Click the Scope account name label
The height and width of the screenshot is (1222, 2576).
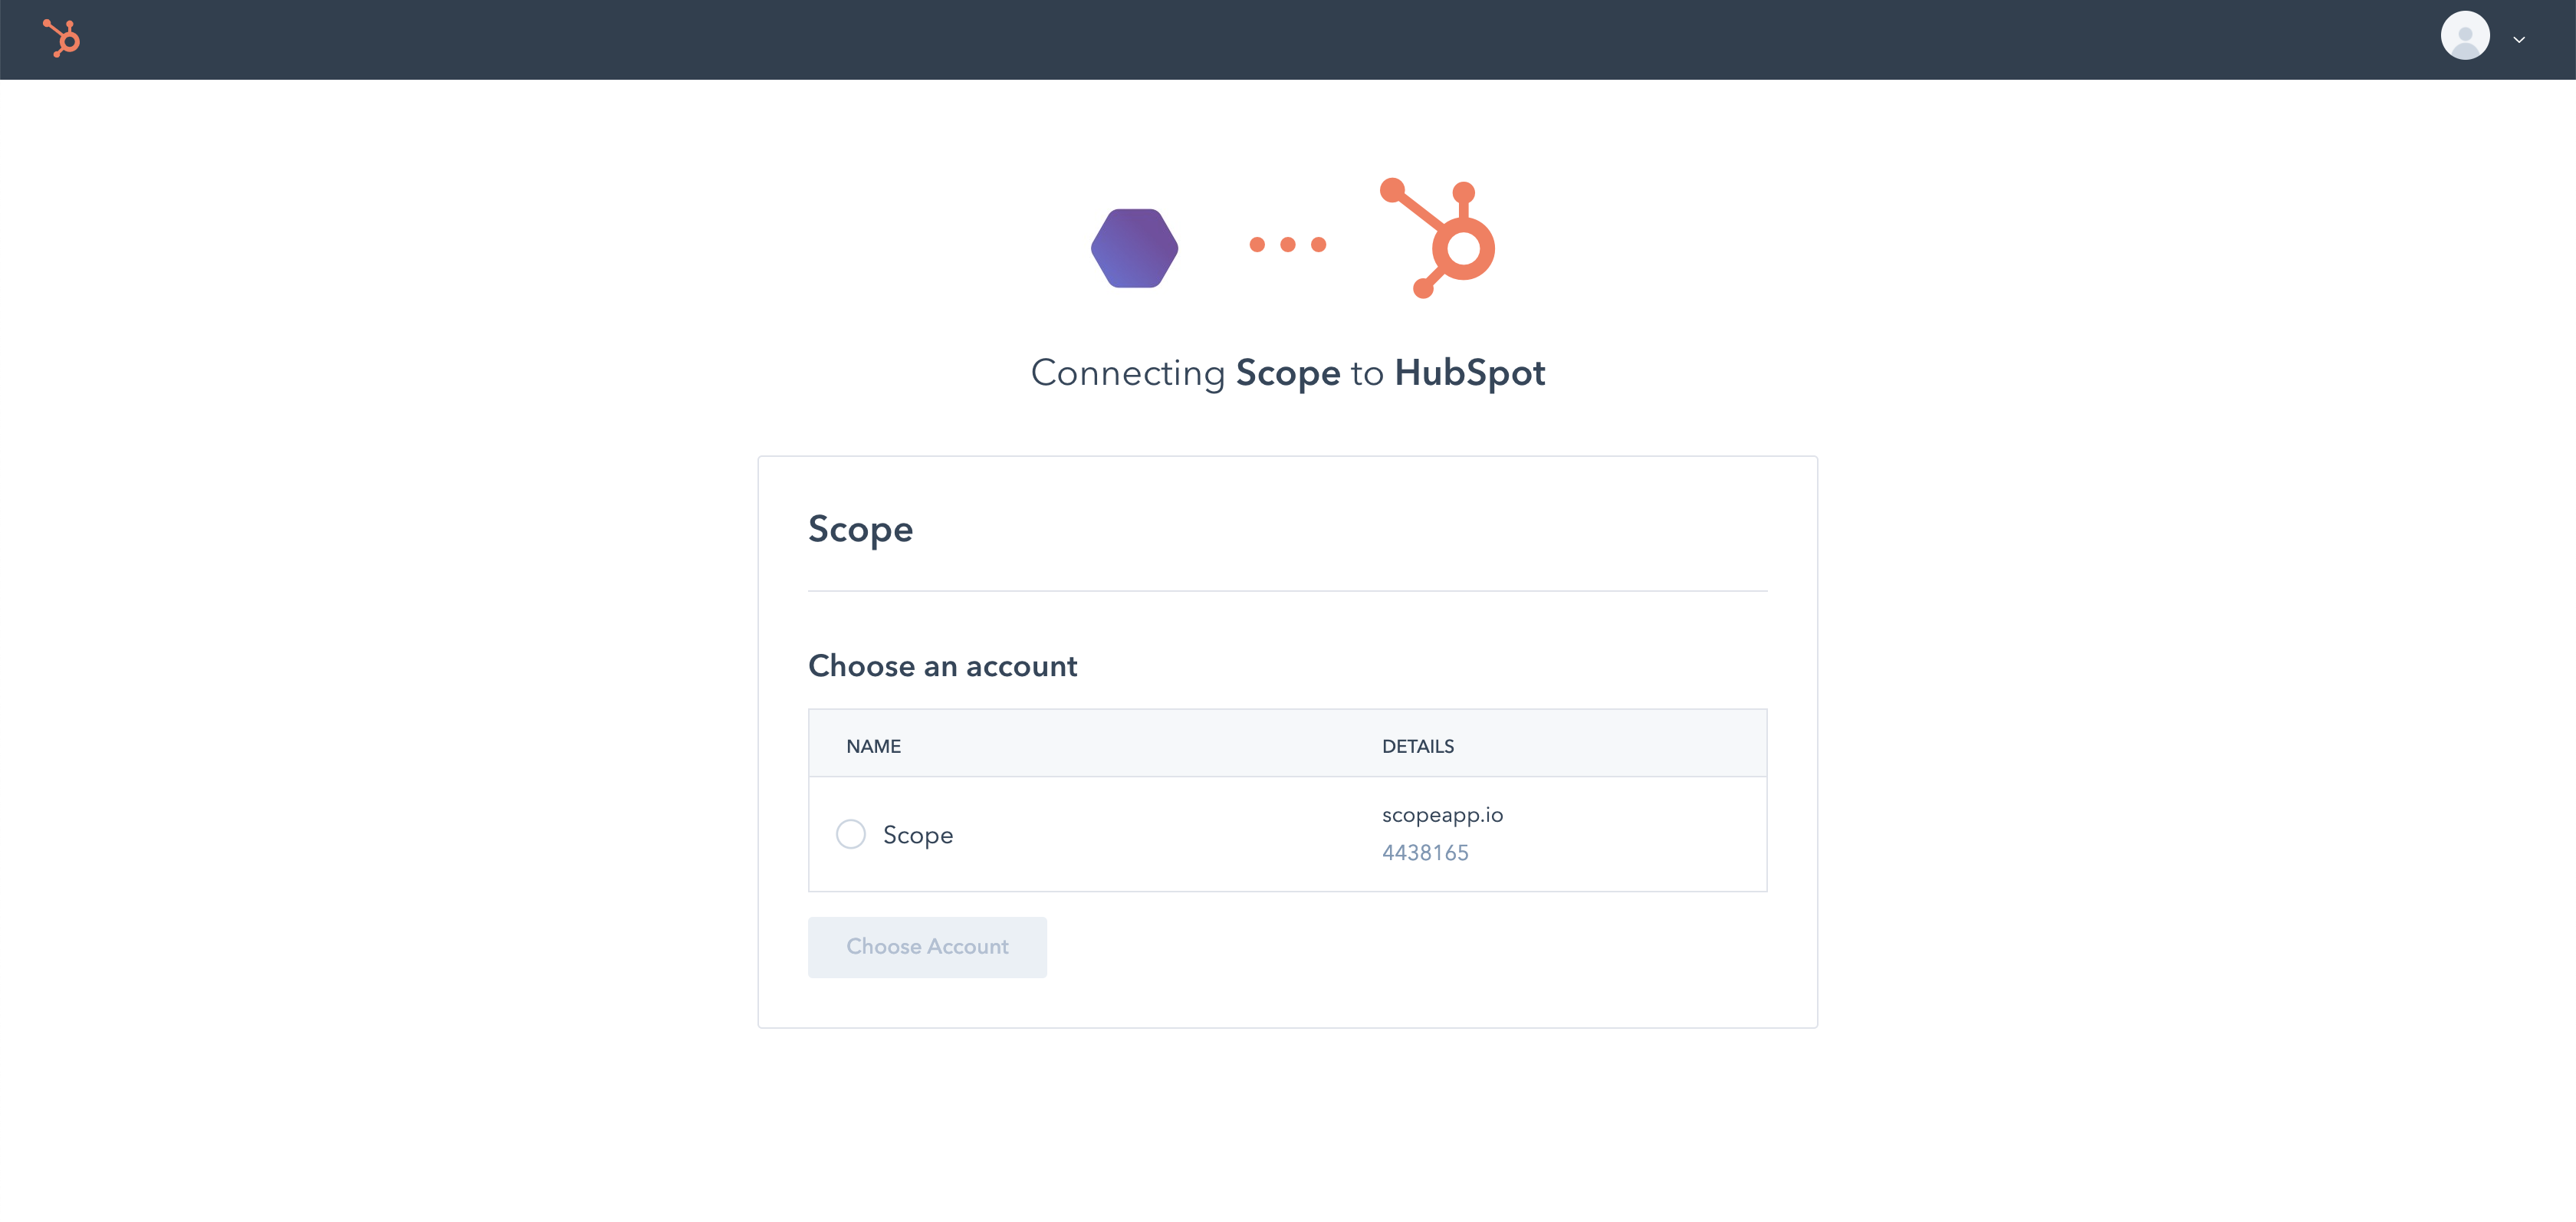click(917, 835)
